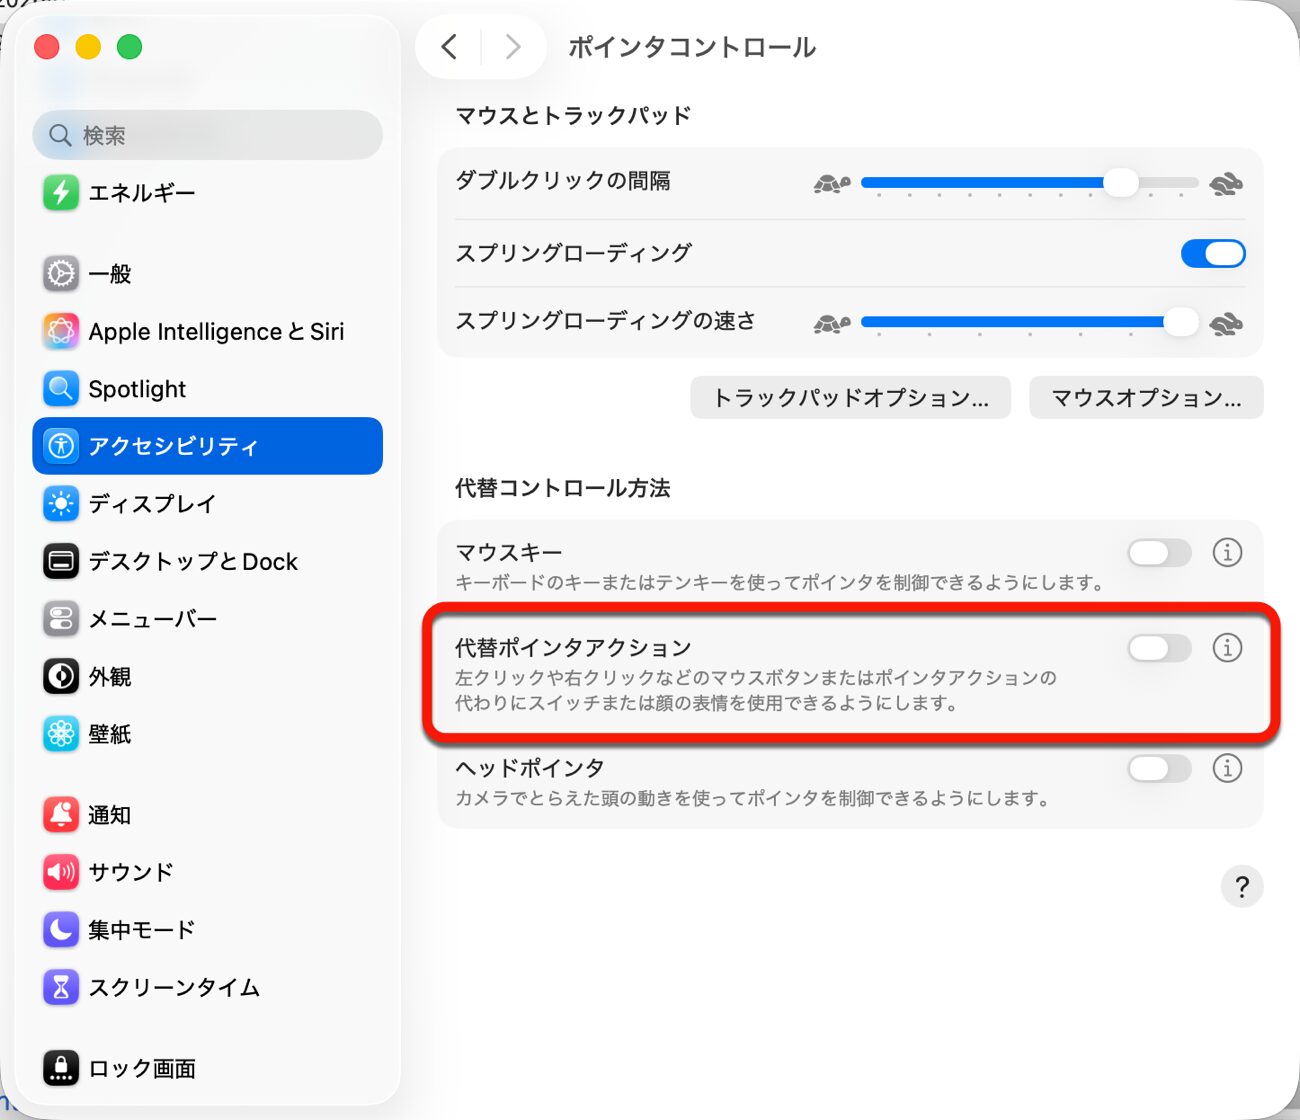
Task: Go back with the left chevron
Action: [x=450, y=46]
